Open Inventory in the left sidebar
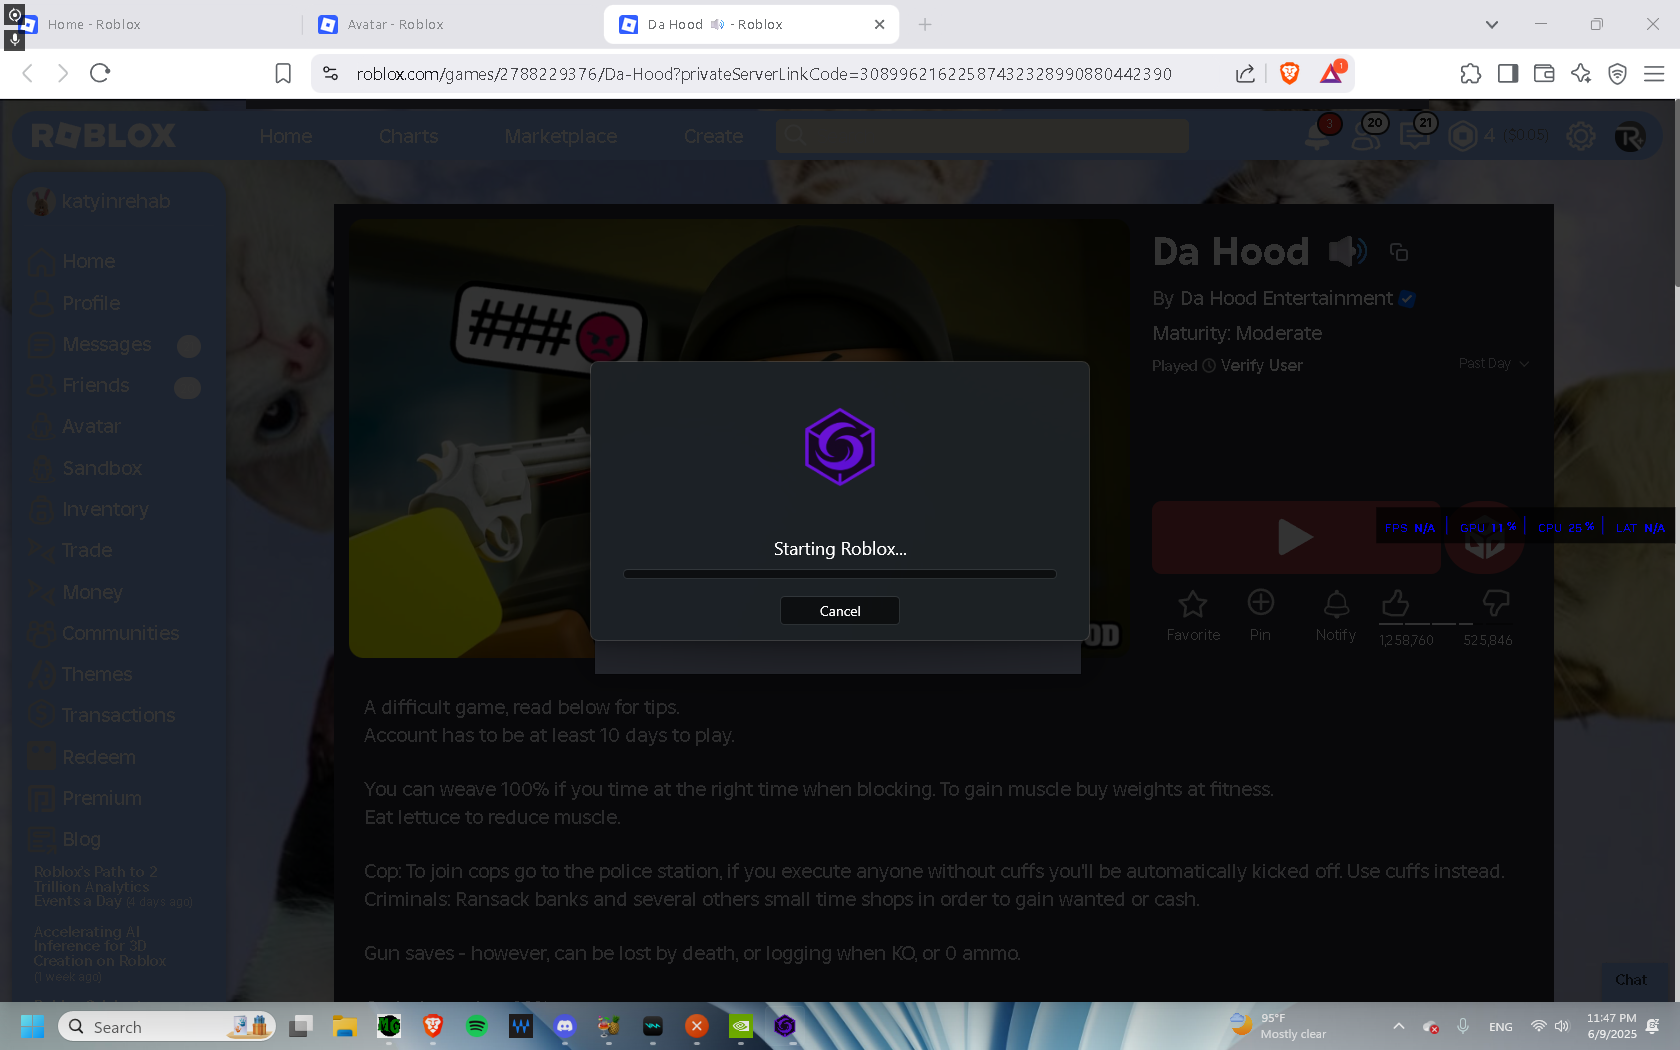The height and width of the screenshot is (1050, 1680). pos(88,509)
